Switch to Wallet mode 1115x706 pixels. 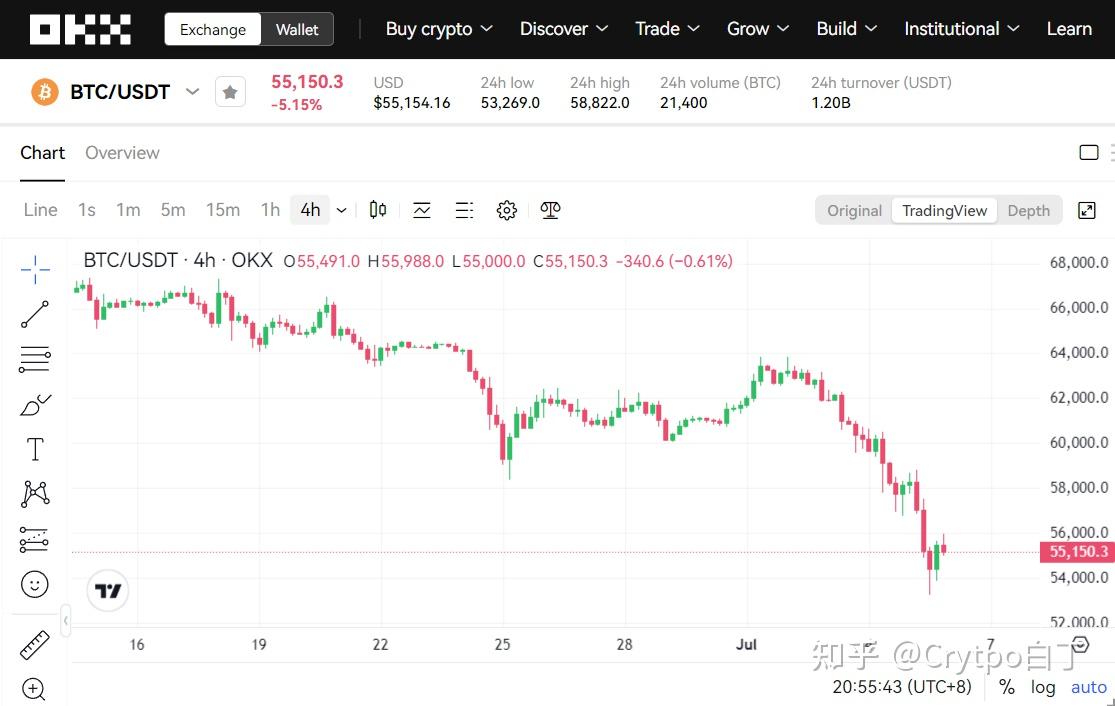[297, 29]
